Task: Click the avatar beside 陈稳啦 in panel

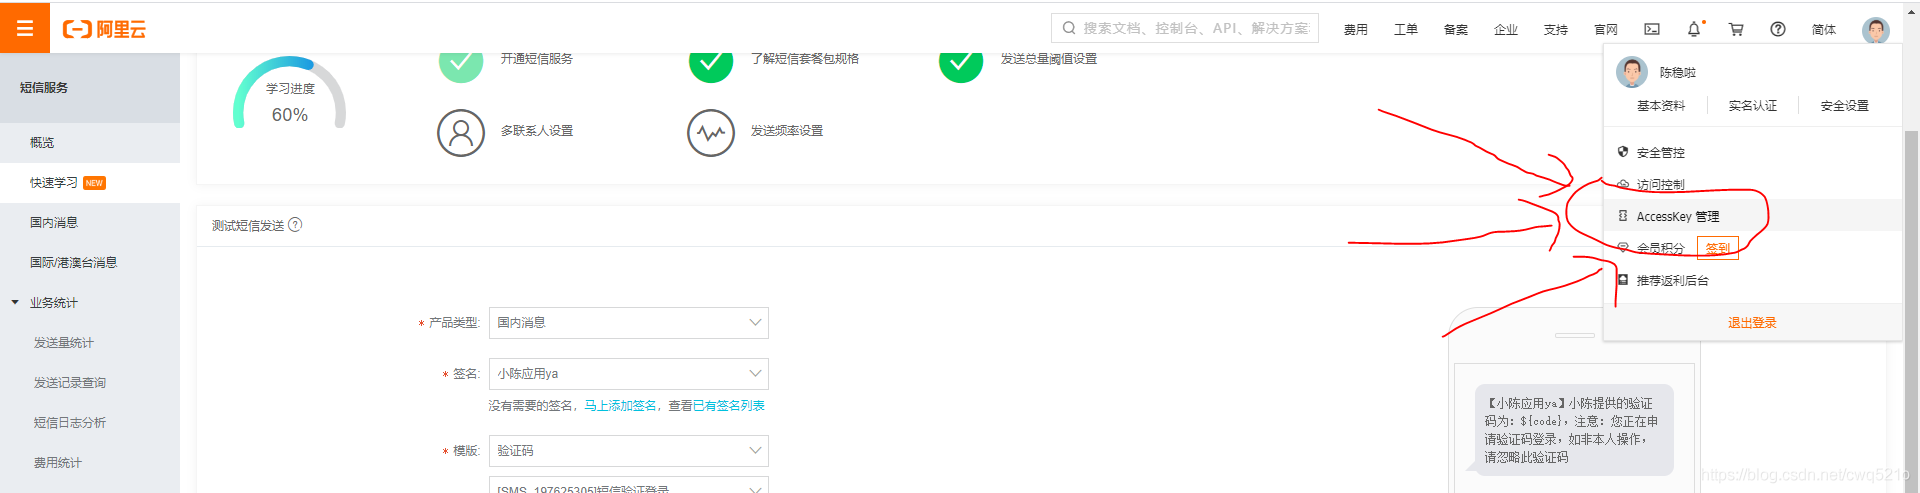Action: 1632,72
